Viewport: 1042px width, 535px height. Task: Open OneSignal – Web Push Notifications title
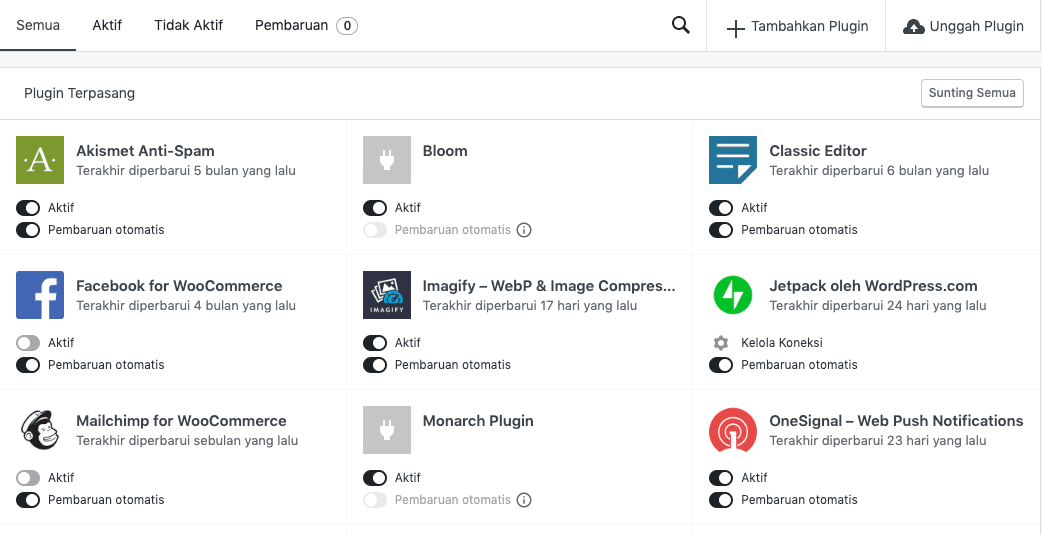tap(896, 421)
